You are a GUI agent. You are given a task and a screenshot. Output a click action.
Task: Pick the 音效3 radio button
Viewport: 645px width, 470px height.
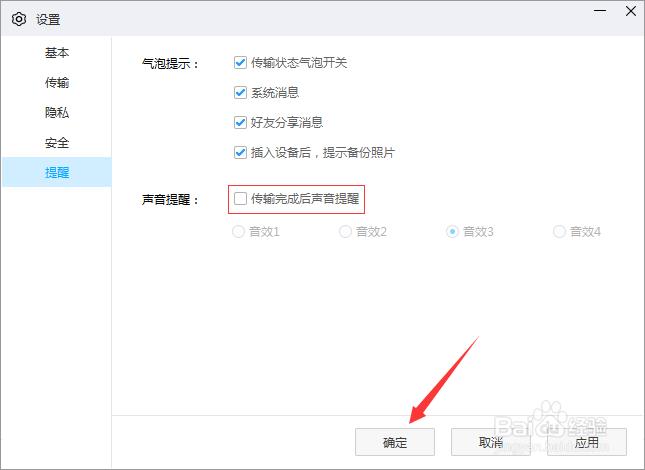click(x=452, y=232)
